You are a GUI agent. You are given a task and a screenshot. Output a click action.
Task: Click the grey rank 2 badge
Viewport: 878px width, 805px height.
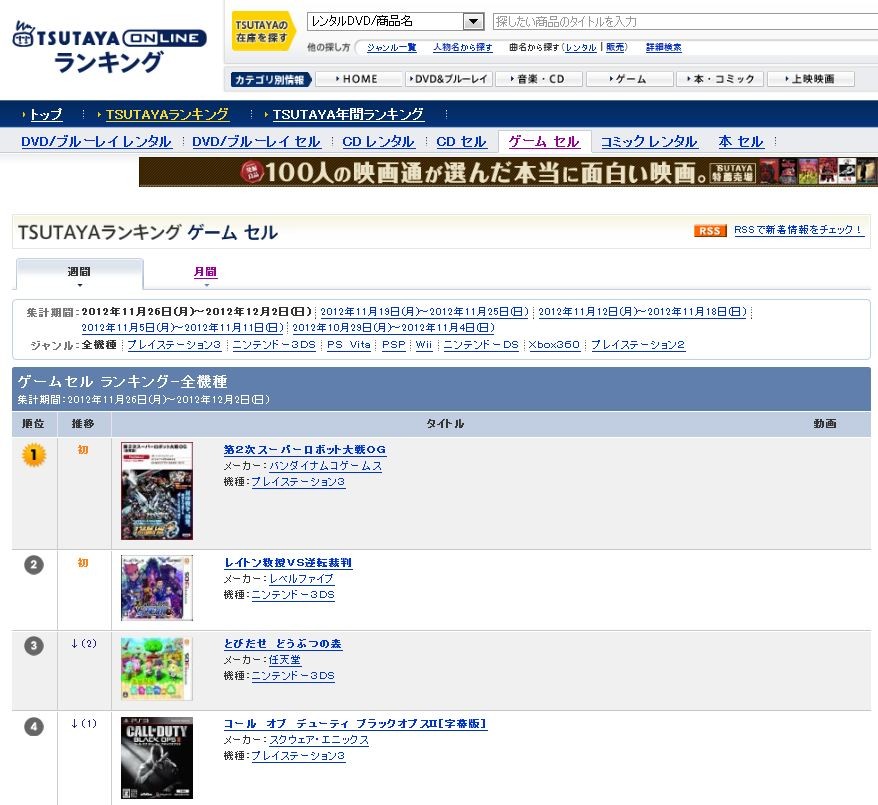coord(34,565)
